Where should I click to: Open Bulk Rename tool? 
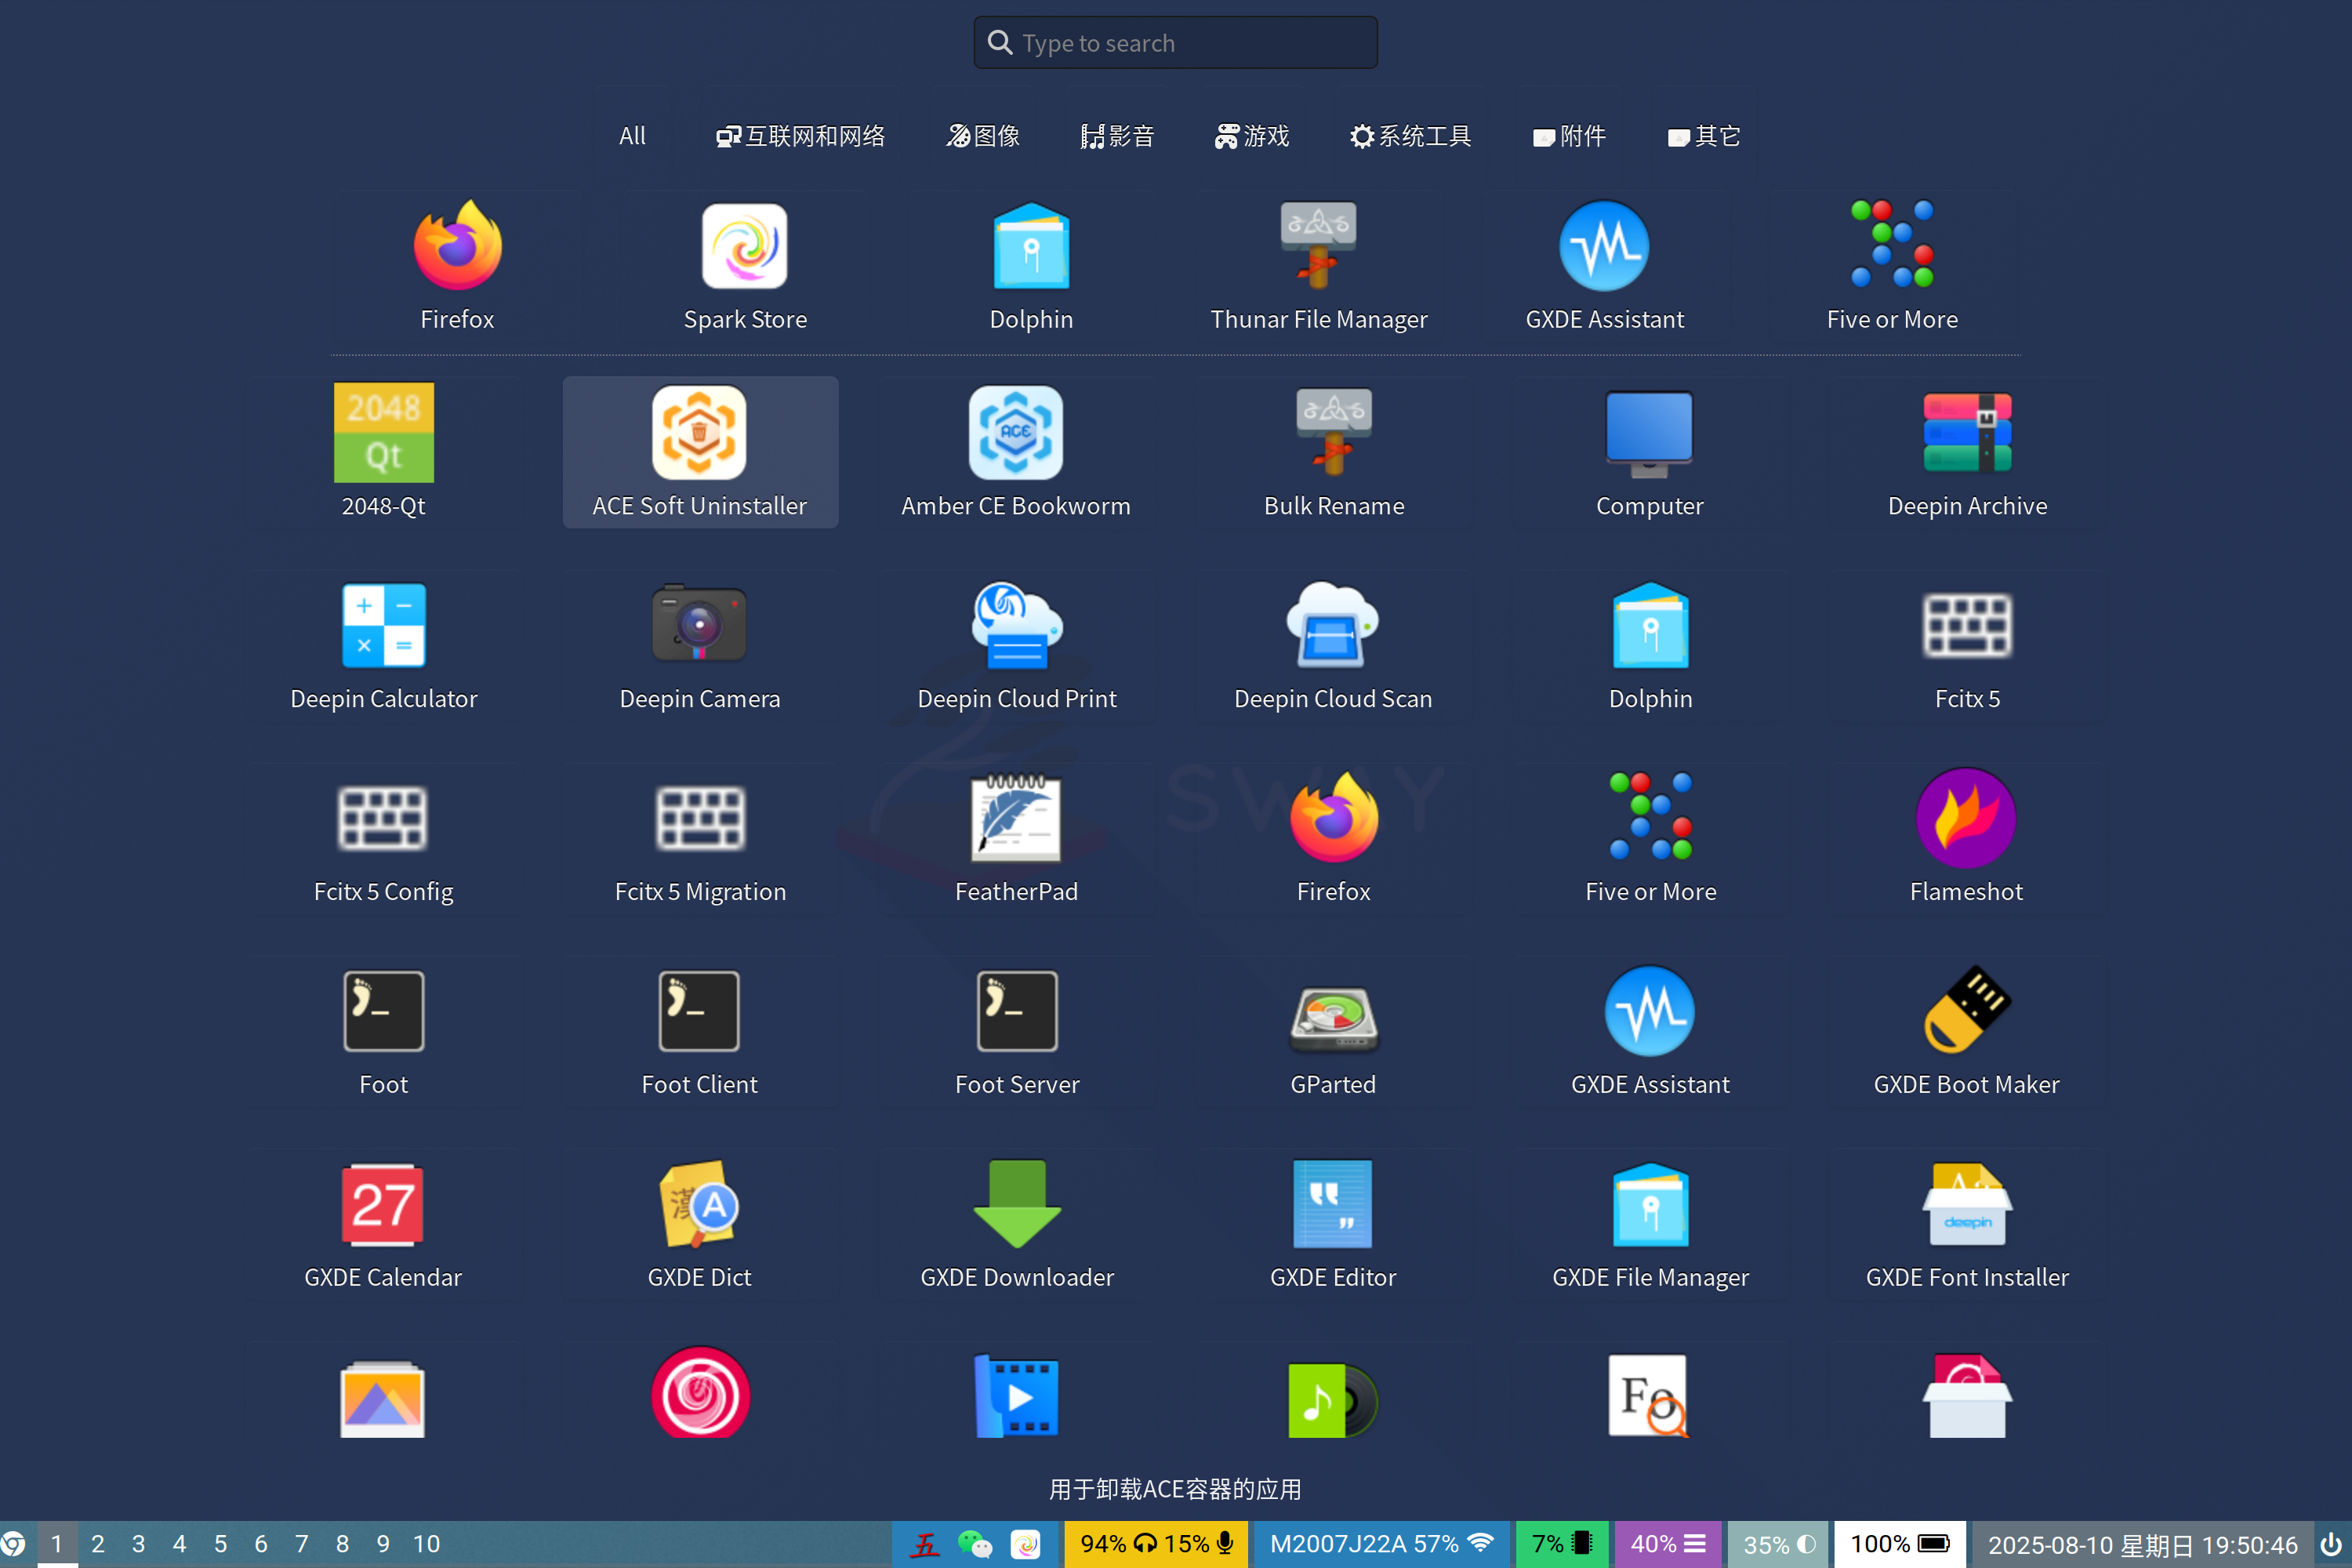[x=1334, y=452]
